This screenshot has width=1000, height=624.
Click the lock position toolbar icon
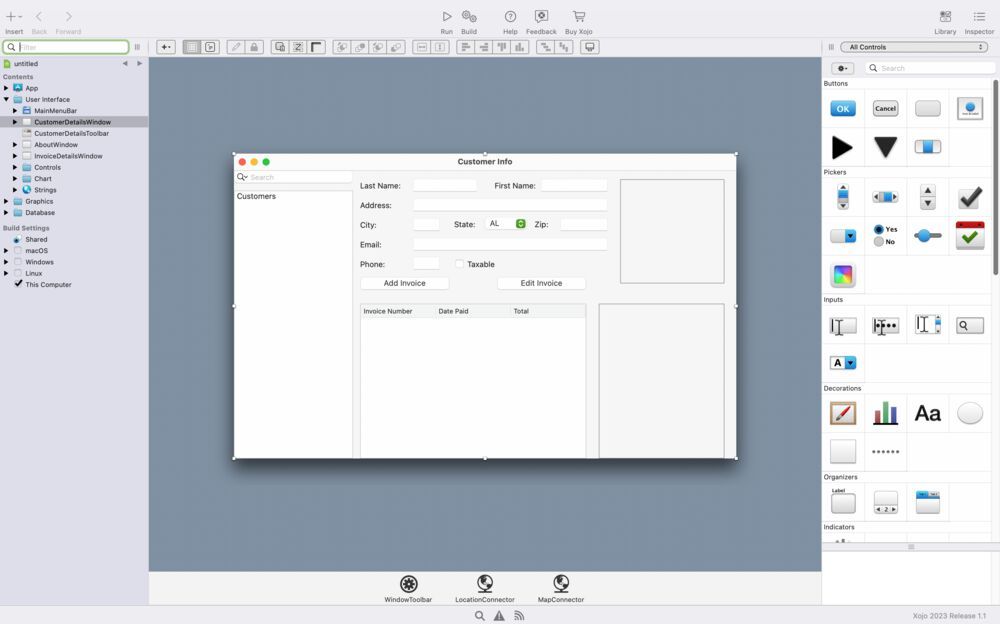pos(254,47)
